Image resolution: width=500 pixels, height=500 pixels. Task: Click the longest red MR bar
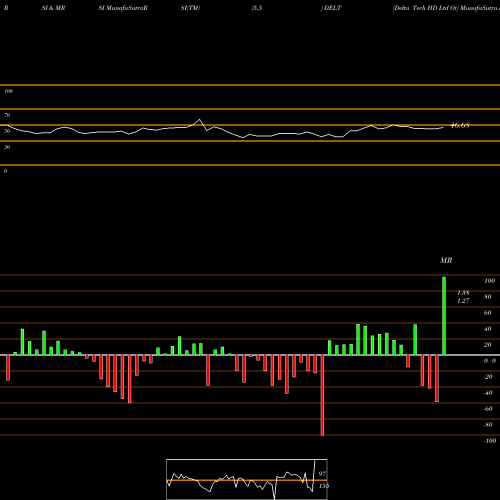[x=322, y=395]
